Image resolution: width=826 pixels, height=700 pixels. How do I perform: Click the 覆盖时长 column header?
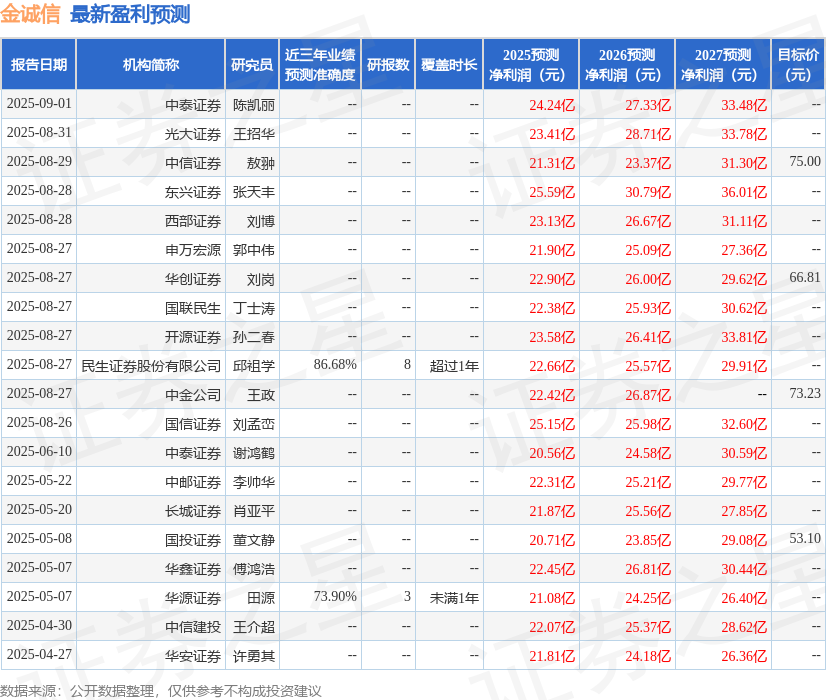[x=449, y=64]
